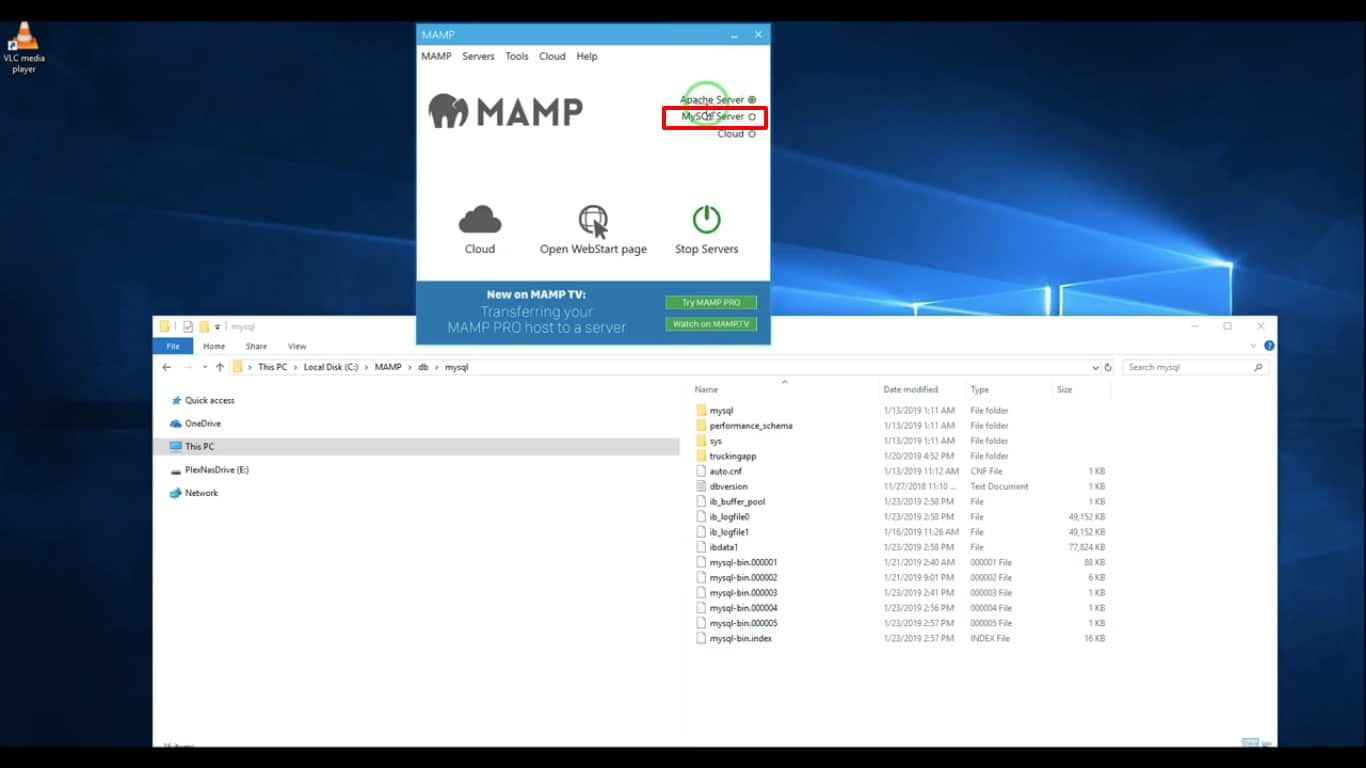The image size is (1366, 768).
Task: Click Properties icon in quick access toolbar
Action: (x=188, y=326)
